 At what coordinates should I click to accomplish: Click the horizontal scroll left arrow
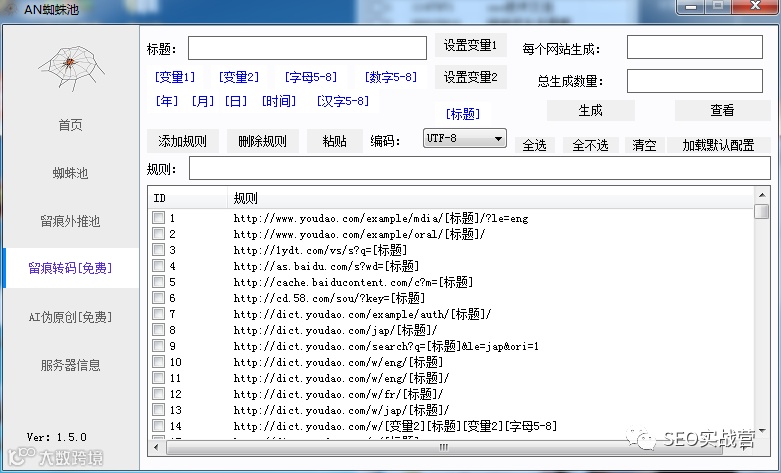[156, 447]
